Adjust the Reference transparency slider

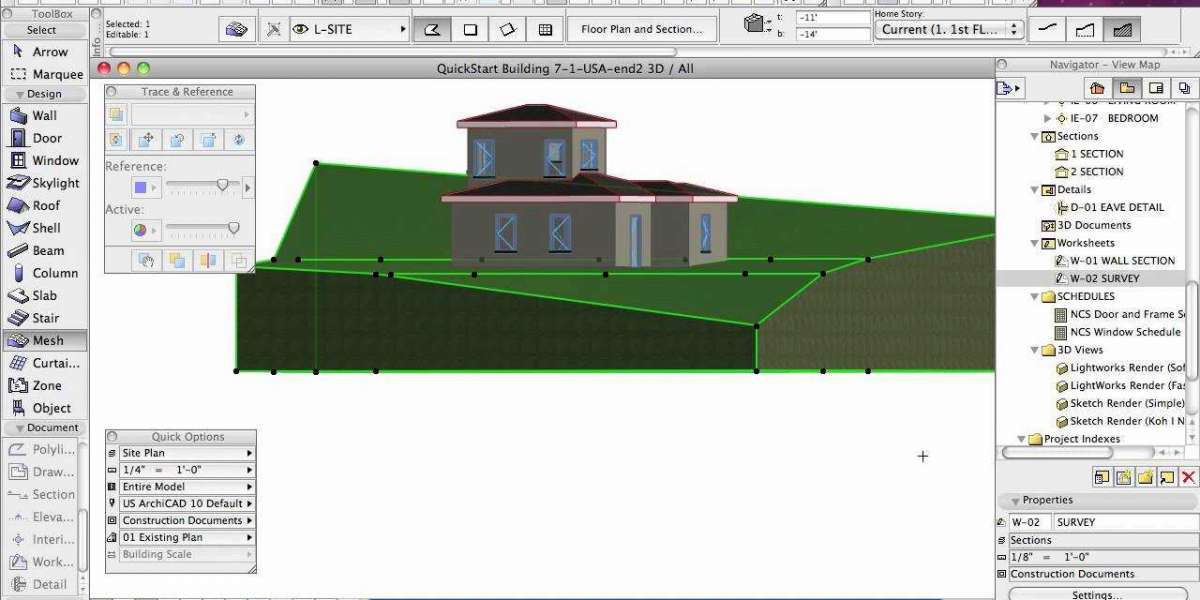pos(222,185)
